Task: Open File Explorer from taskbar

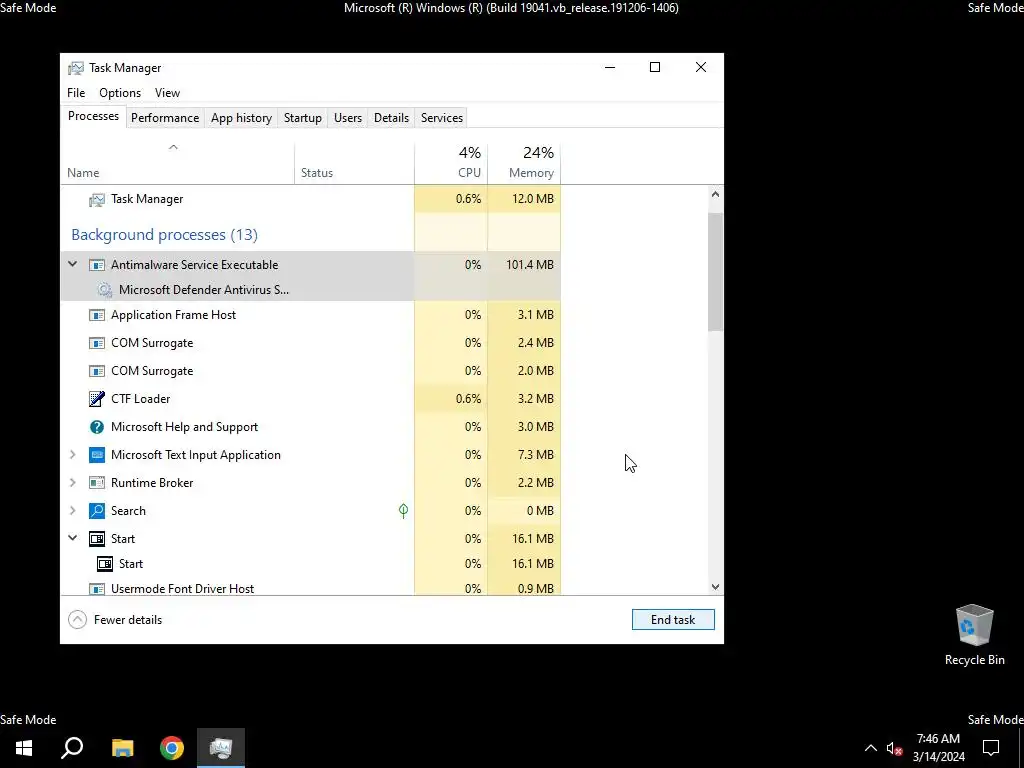Action: click(x=122, y=748)
